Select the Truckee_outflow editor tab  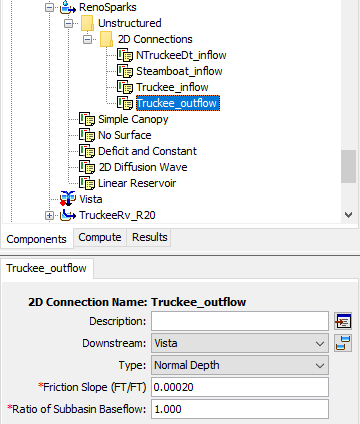coord(46,268)
